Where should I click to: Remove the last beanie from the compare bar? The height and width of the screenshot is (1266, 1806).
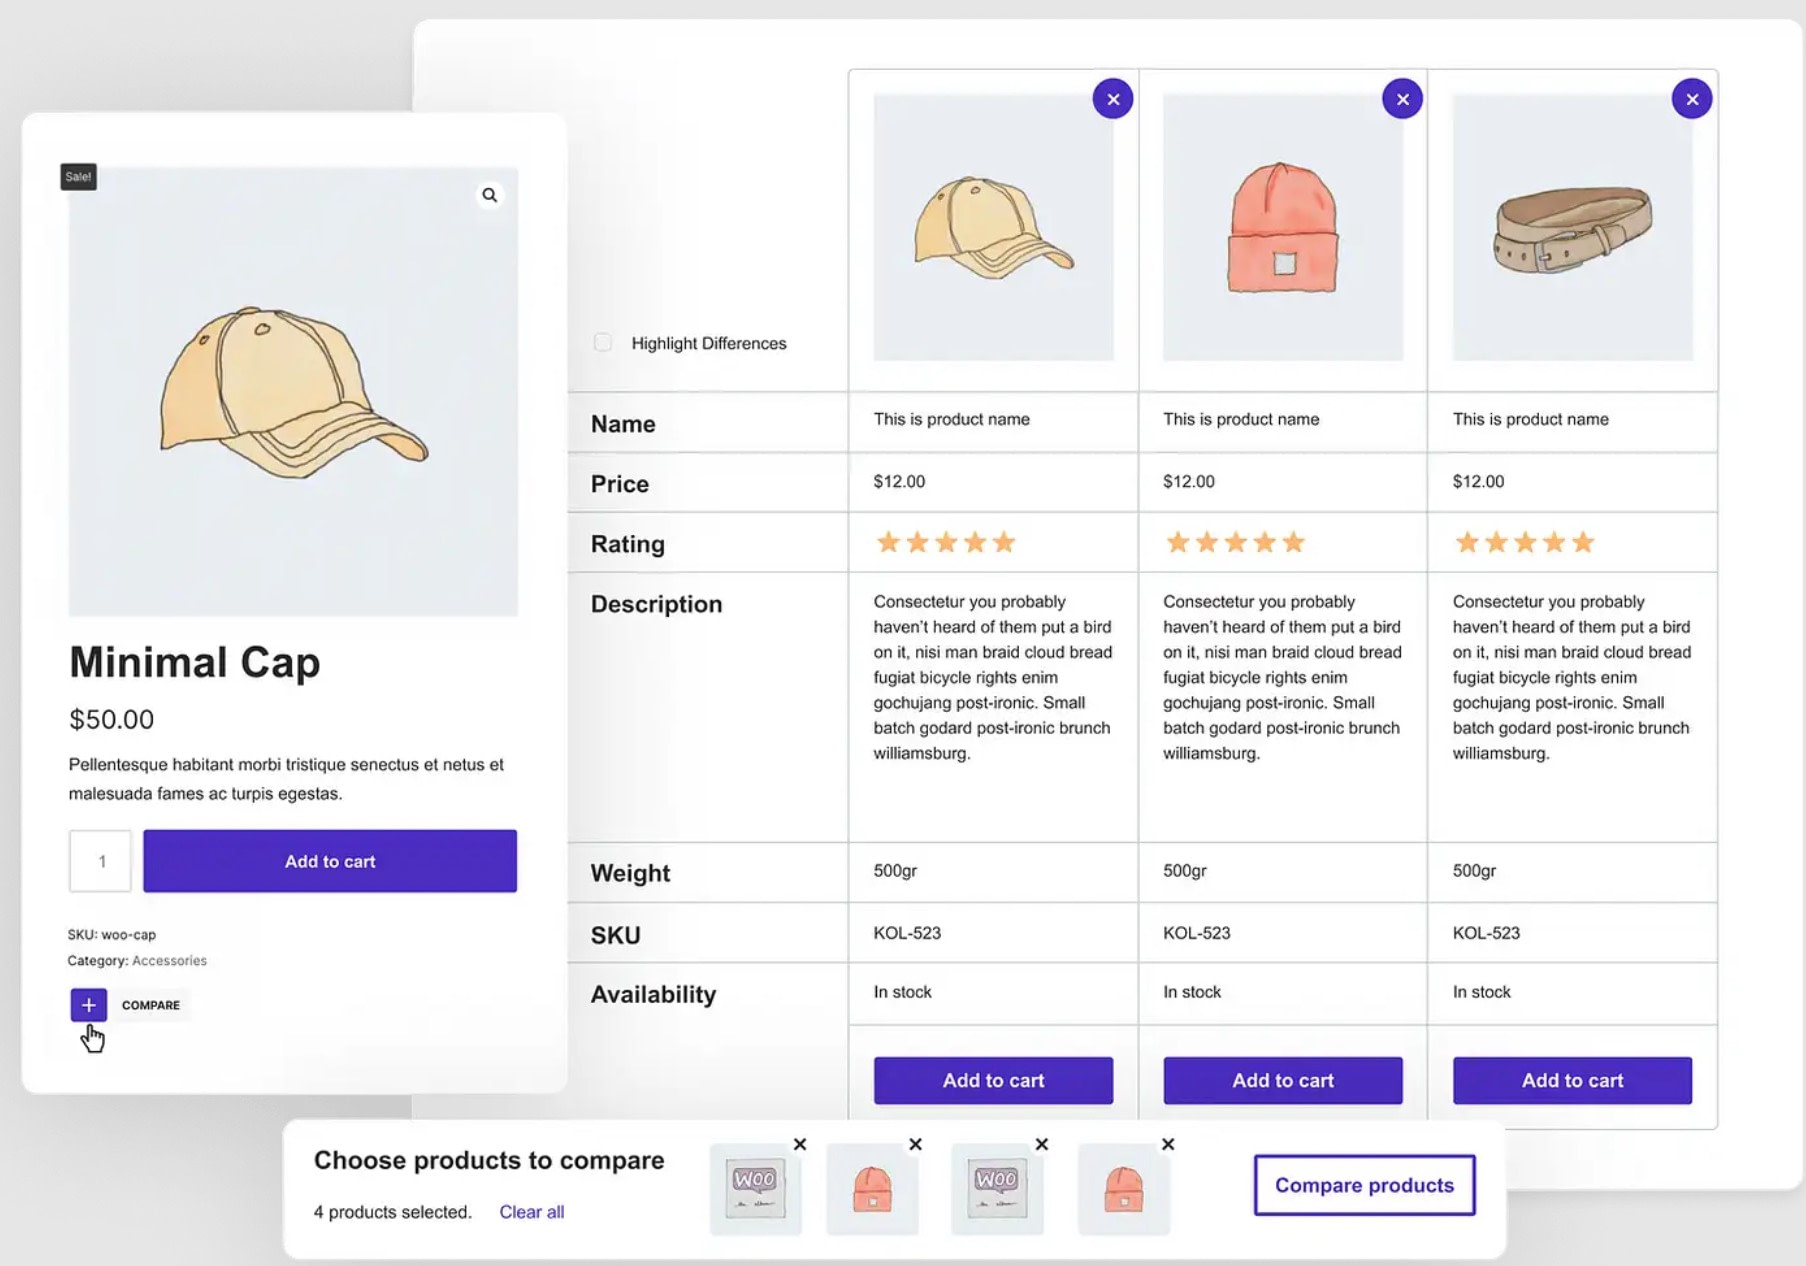pyautogui.click(x=1168, y=1144)
